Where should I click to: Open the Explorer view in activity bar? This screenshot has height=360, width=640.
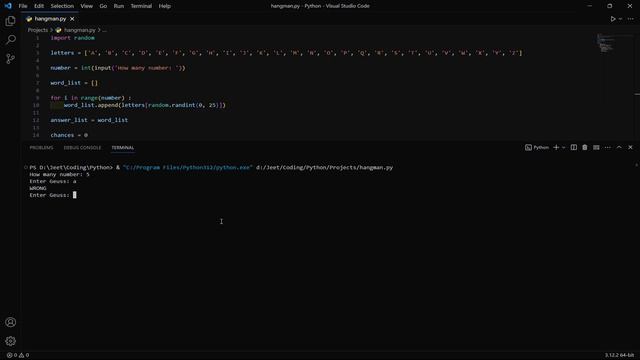tap(11, 21)
